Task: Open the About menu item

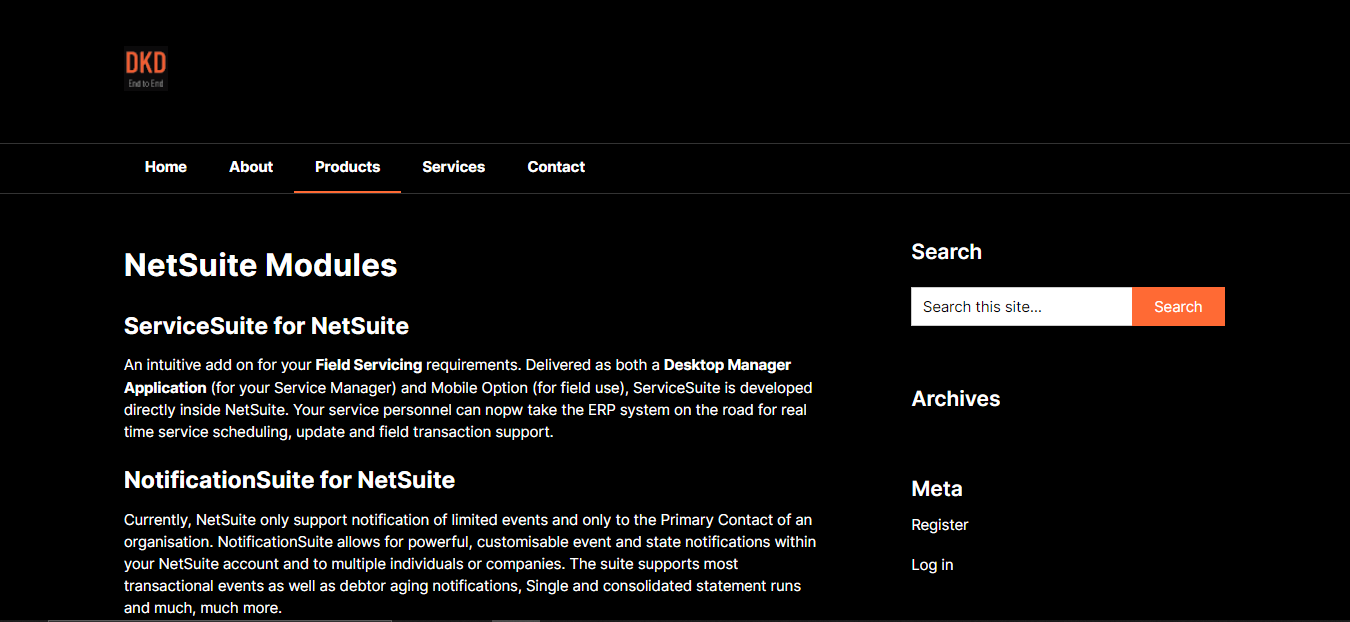Action: 251,167
